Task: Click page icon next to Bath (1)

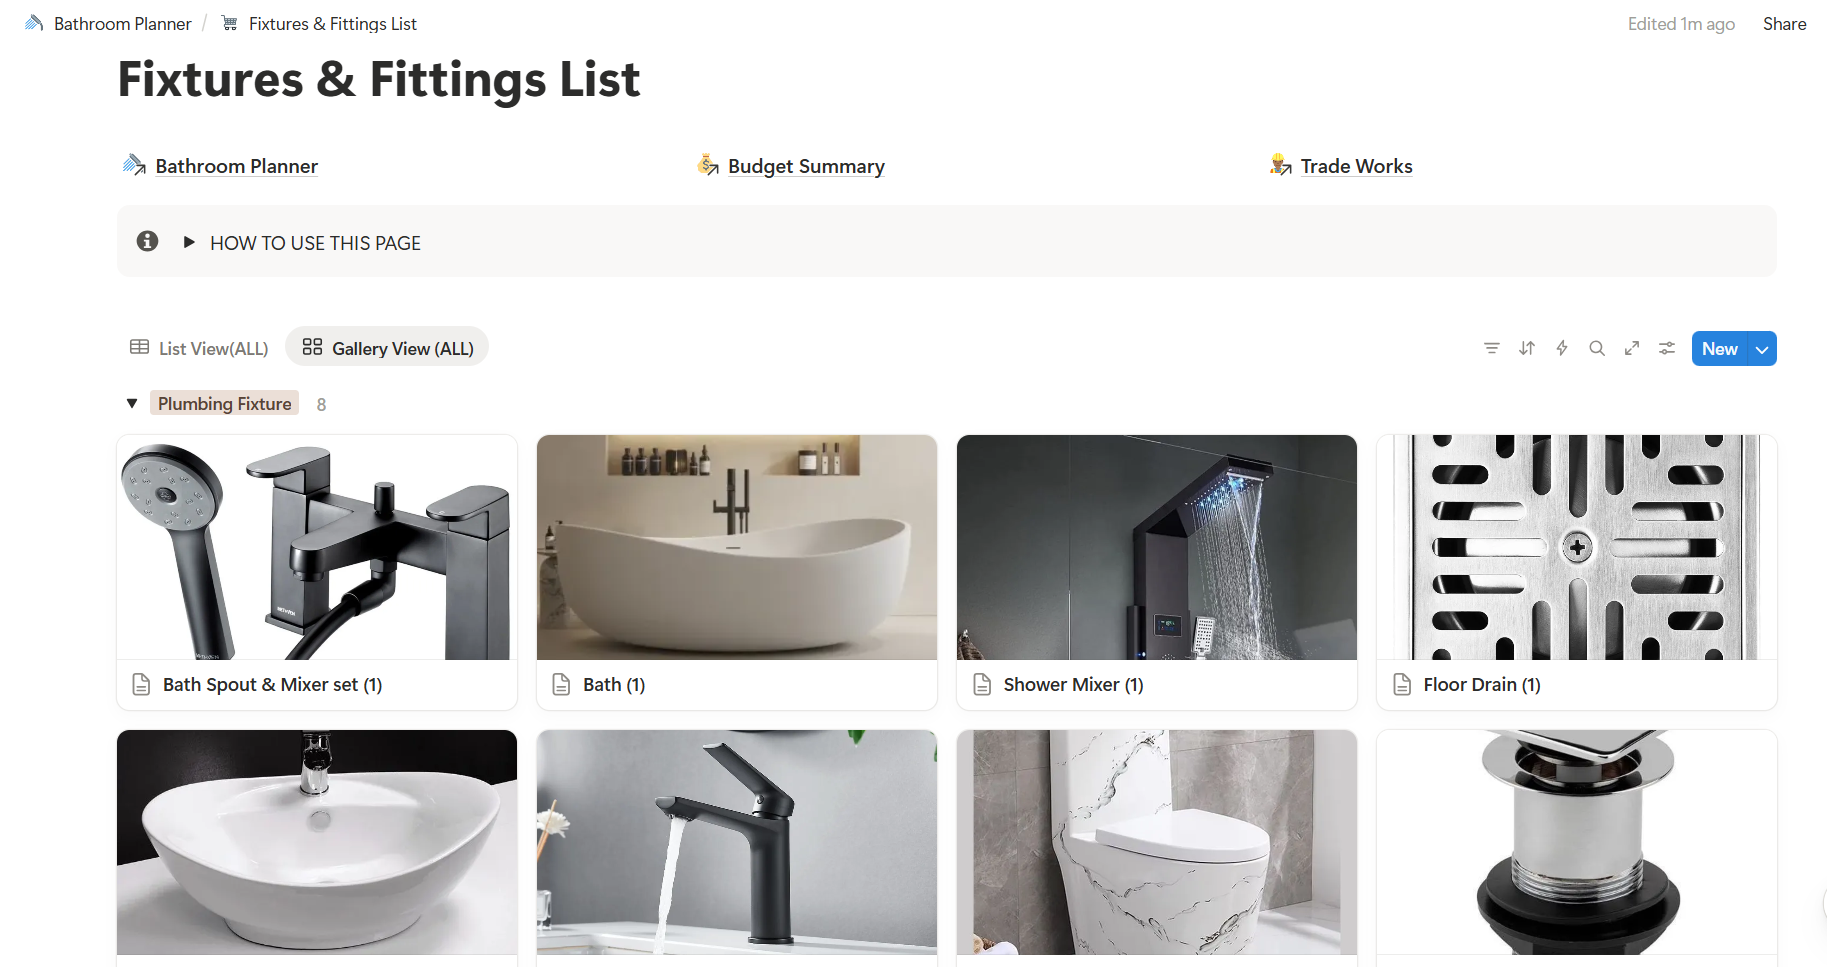Action: [x=562, y=684]
